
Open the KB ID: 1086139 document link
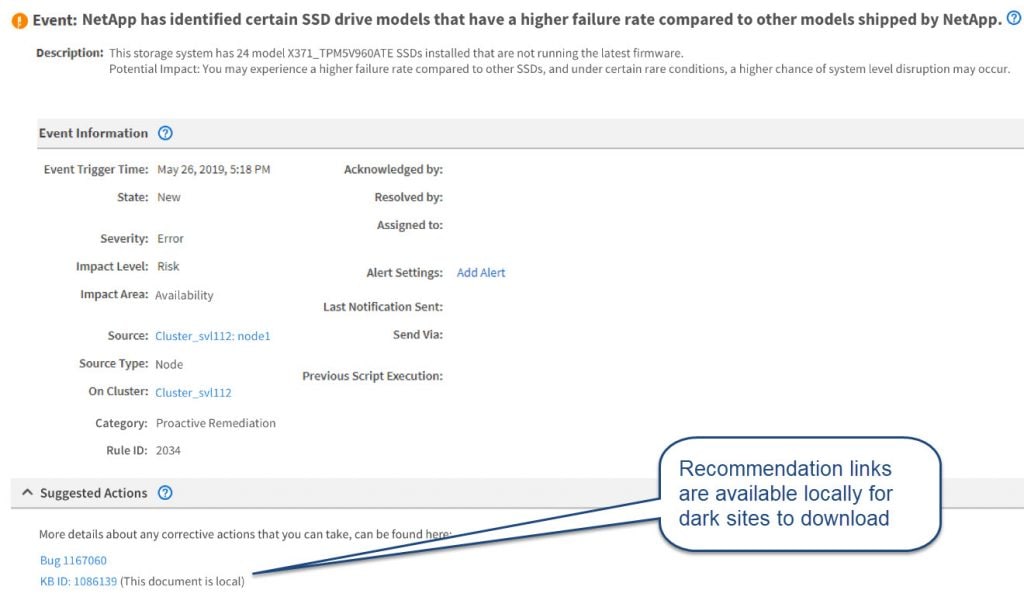(x=79, y=581)
